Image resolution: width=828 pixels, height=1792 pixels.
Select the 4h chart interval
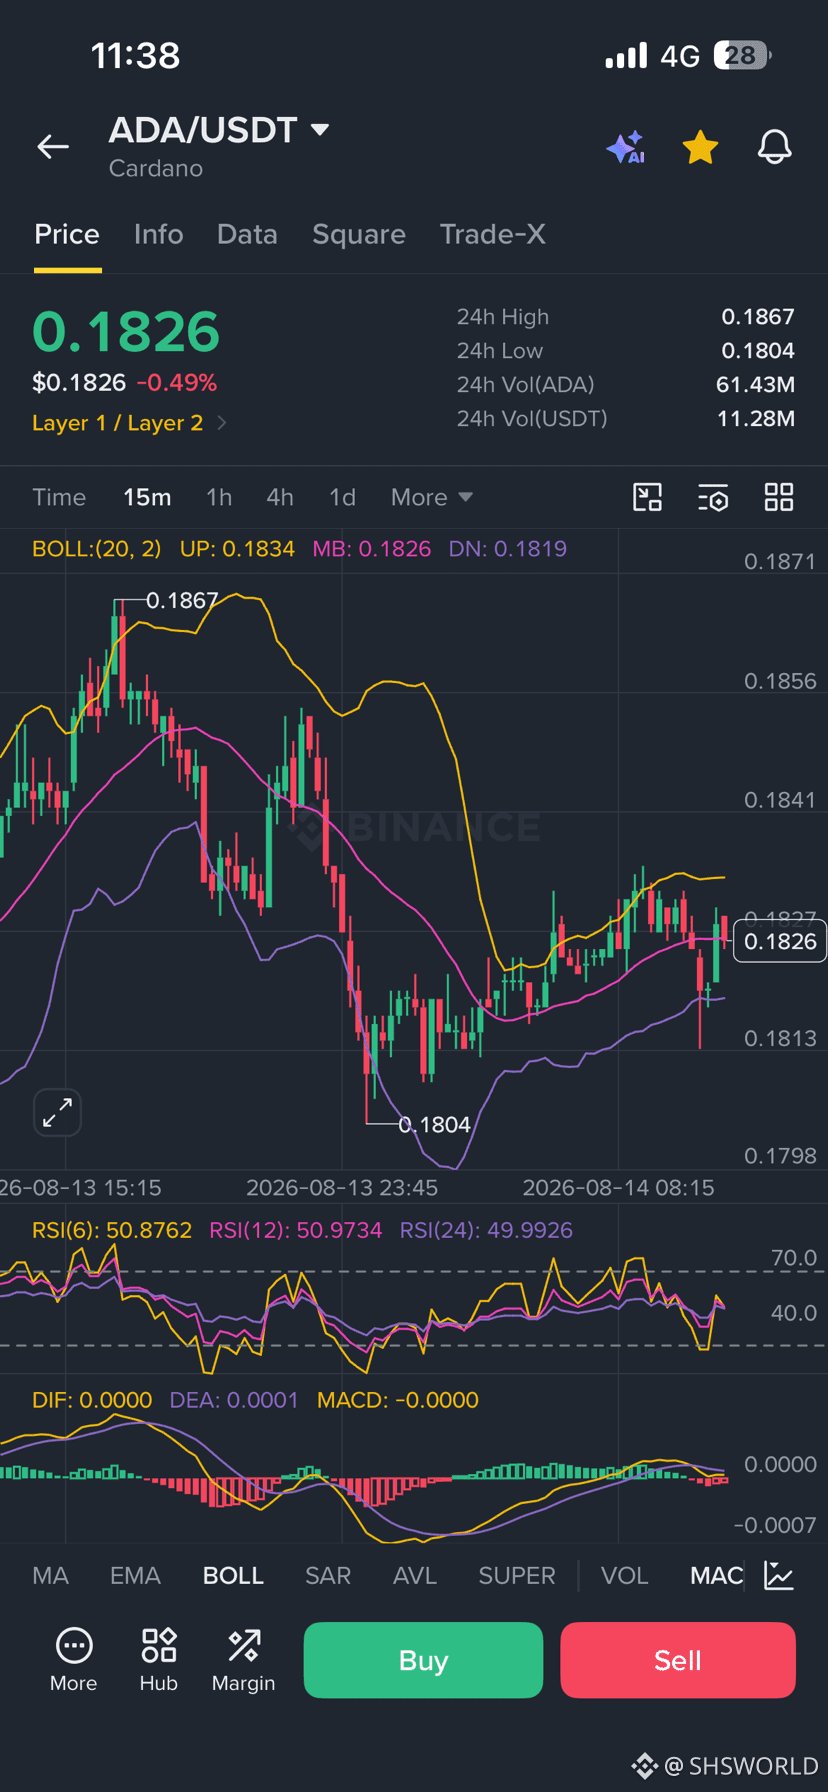(280, 497)
